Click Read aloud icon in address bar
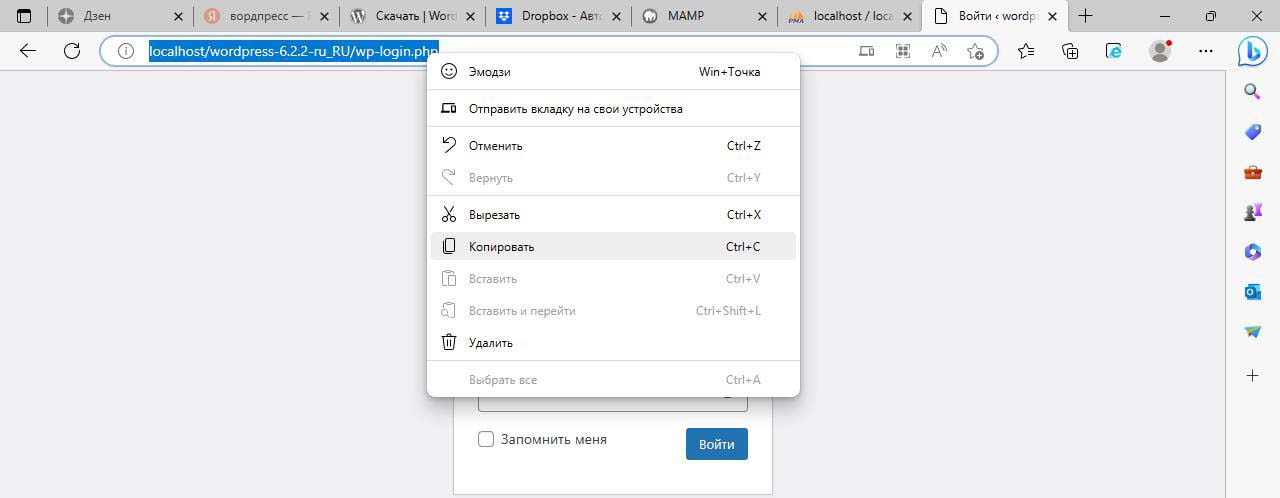This screenshot has width=1280, height=498. [x=939, y=51]
